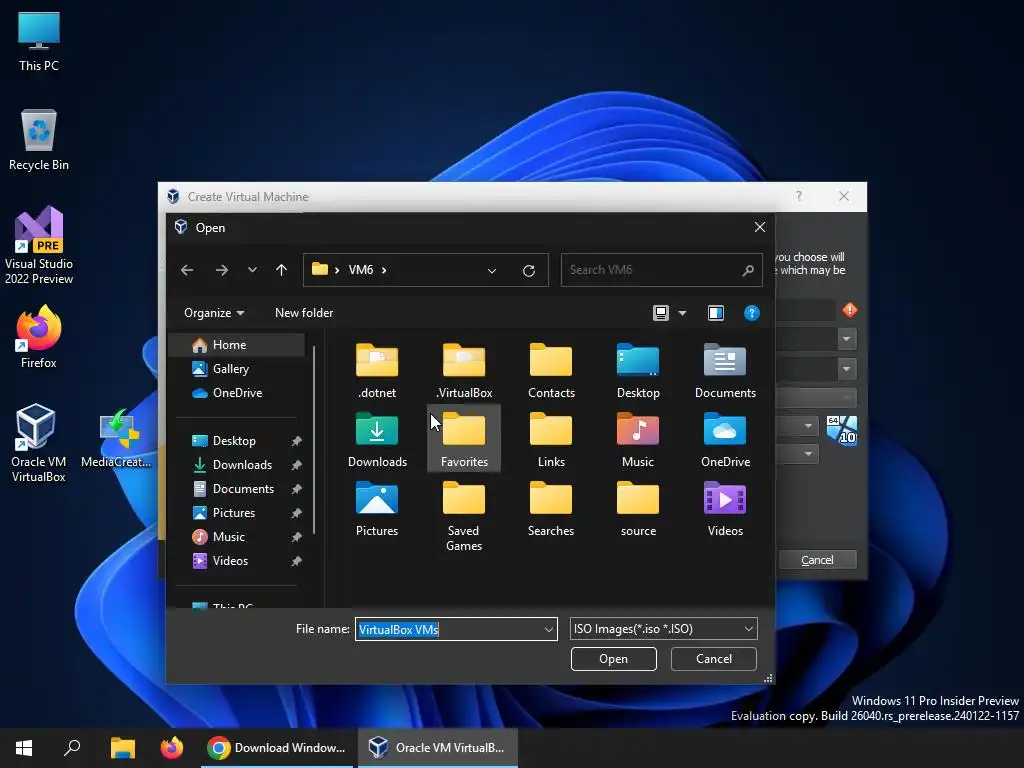Click help button in Create Virtual Machine title bar
Screen dimensions: 1024x768
pos(799,196)
